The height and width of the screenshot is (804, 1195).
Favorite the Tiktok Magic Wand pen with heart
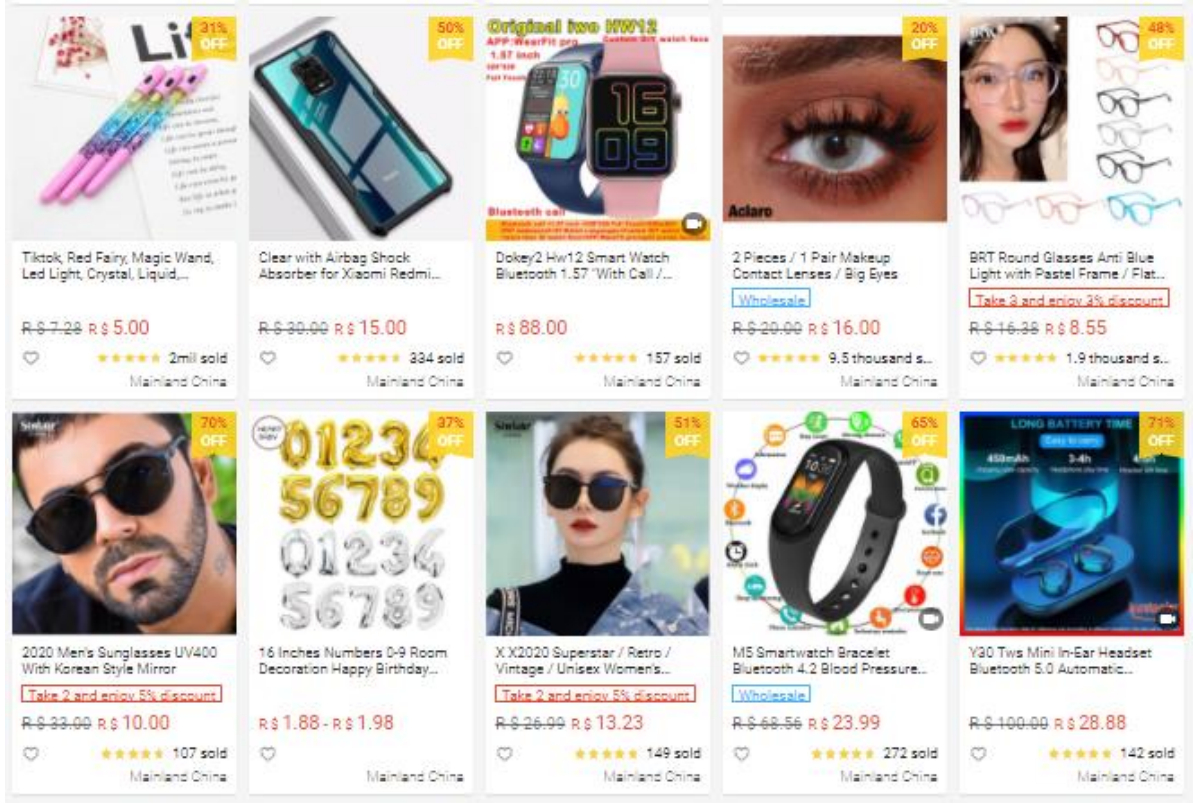pos(31,358)
